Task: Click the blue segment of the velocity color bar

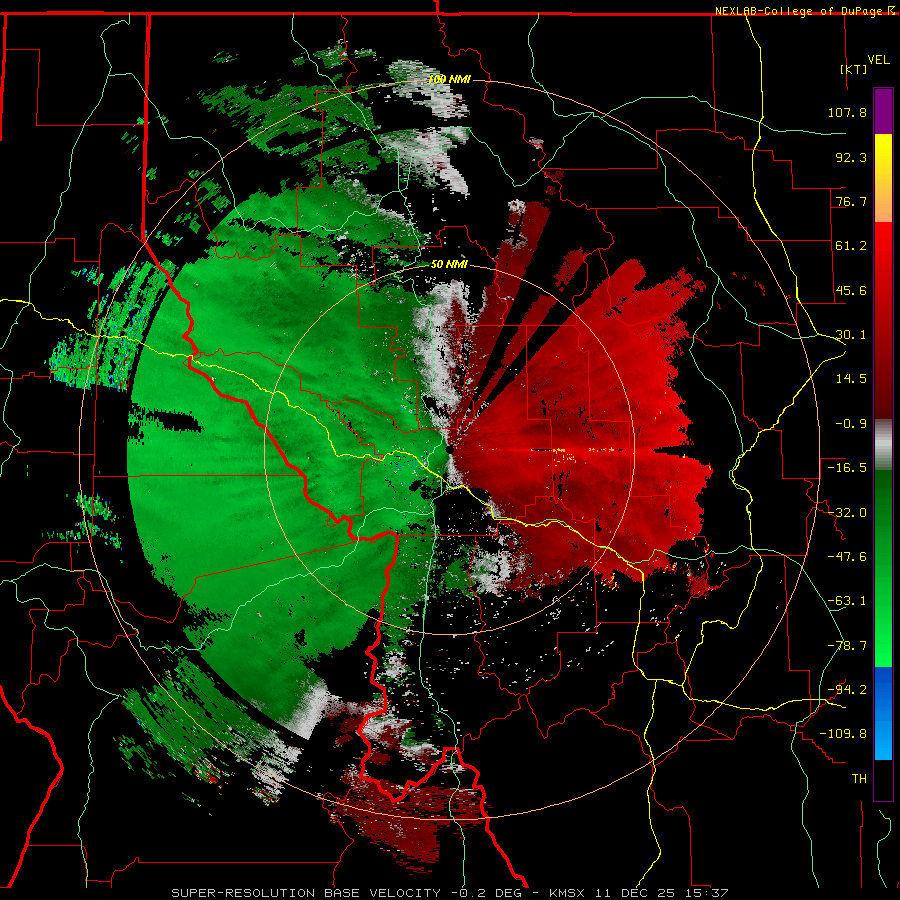Action: point(883,713)
